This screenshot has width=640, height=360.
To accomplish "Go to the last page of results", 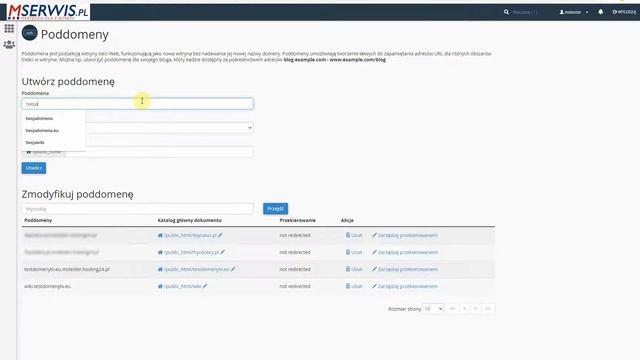I will point(488,309).
